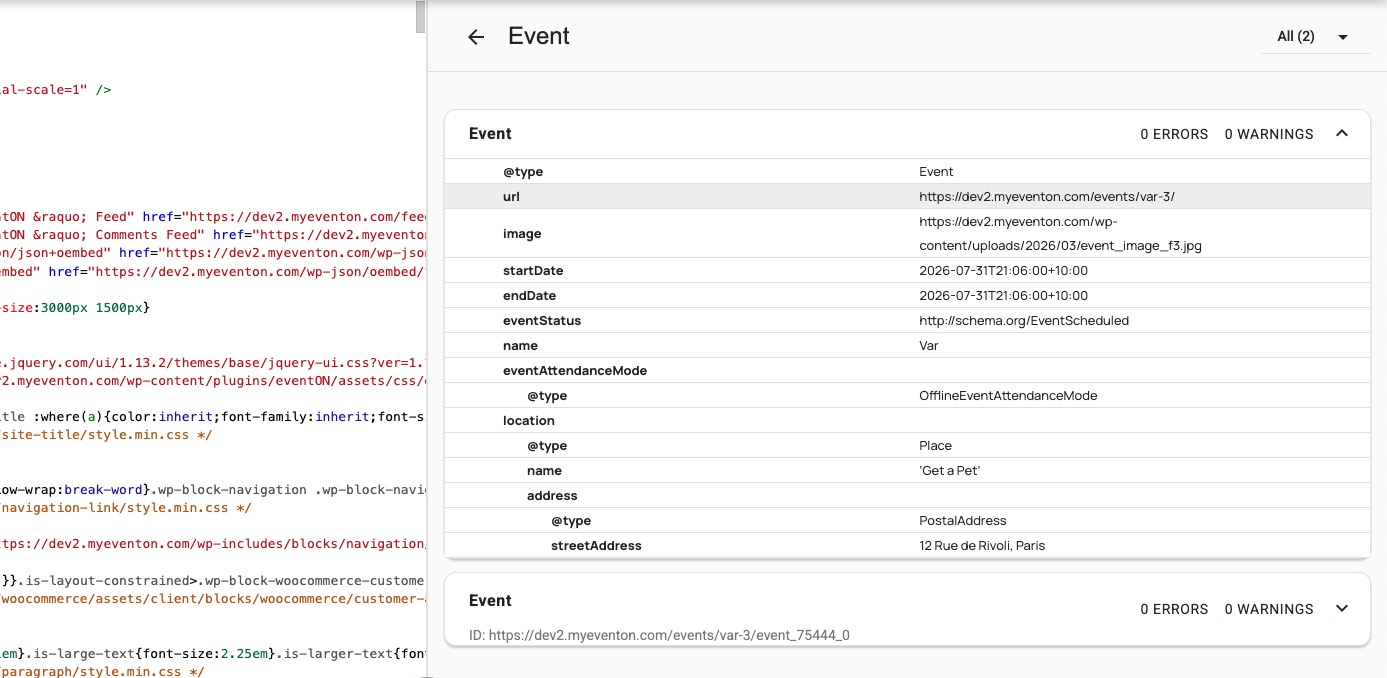1387x678 pixels.
Task: Select the endDate row label
Action: (529, 296)
